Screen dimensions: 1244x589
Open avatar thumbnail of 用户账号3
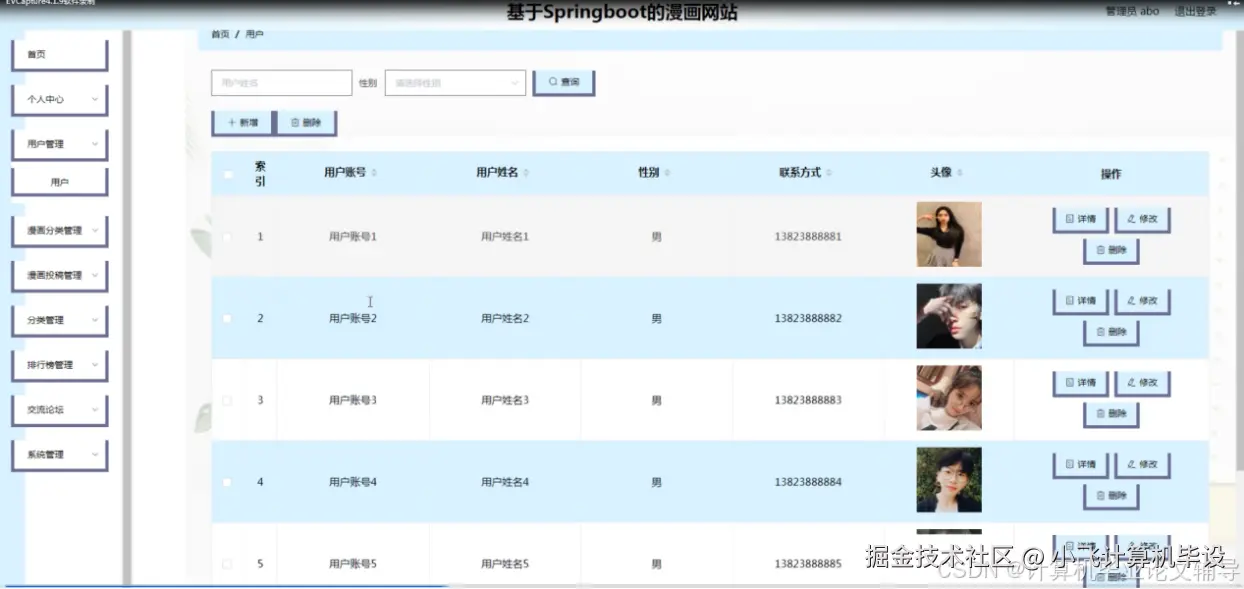pyautogui.click(x=949, y=398)
